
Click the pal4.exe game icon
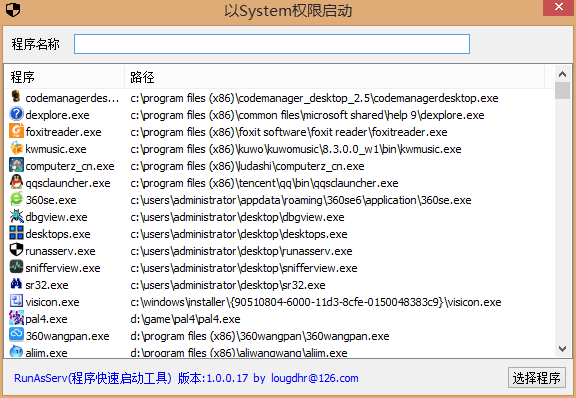point(16,318)
